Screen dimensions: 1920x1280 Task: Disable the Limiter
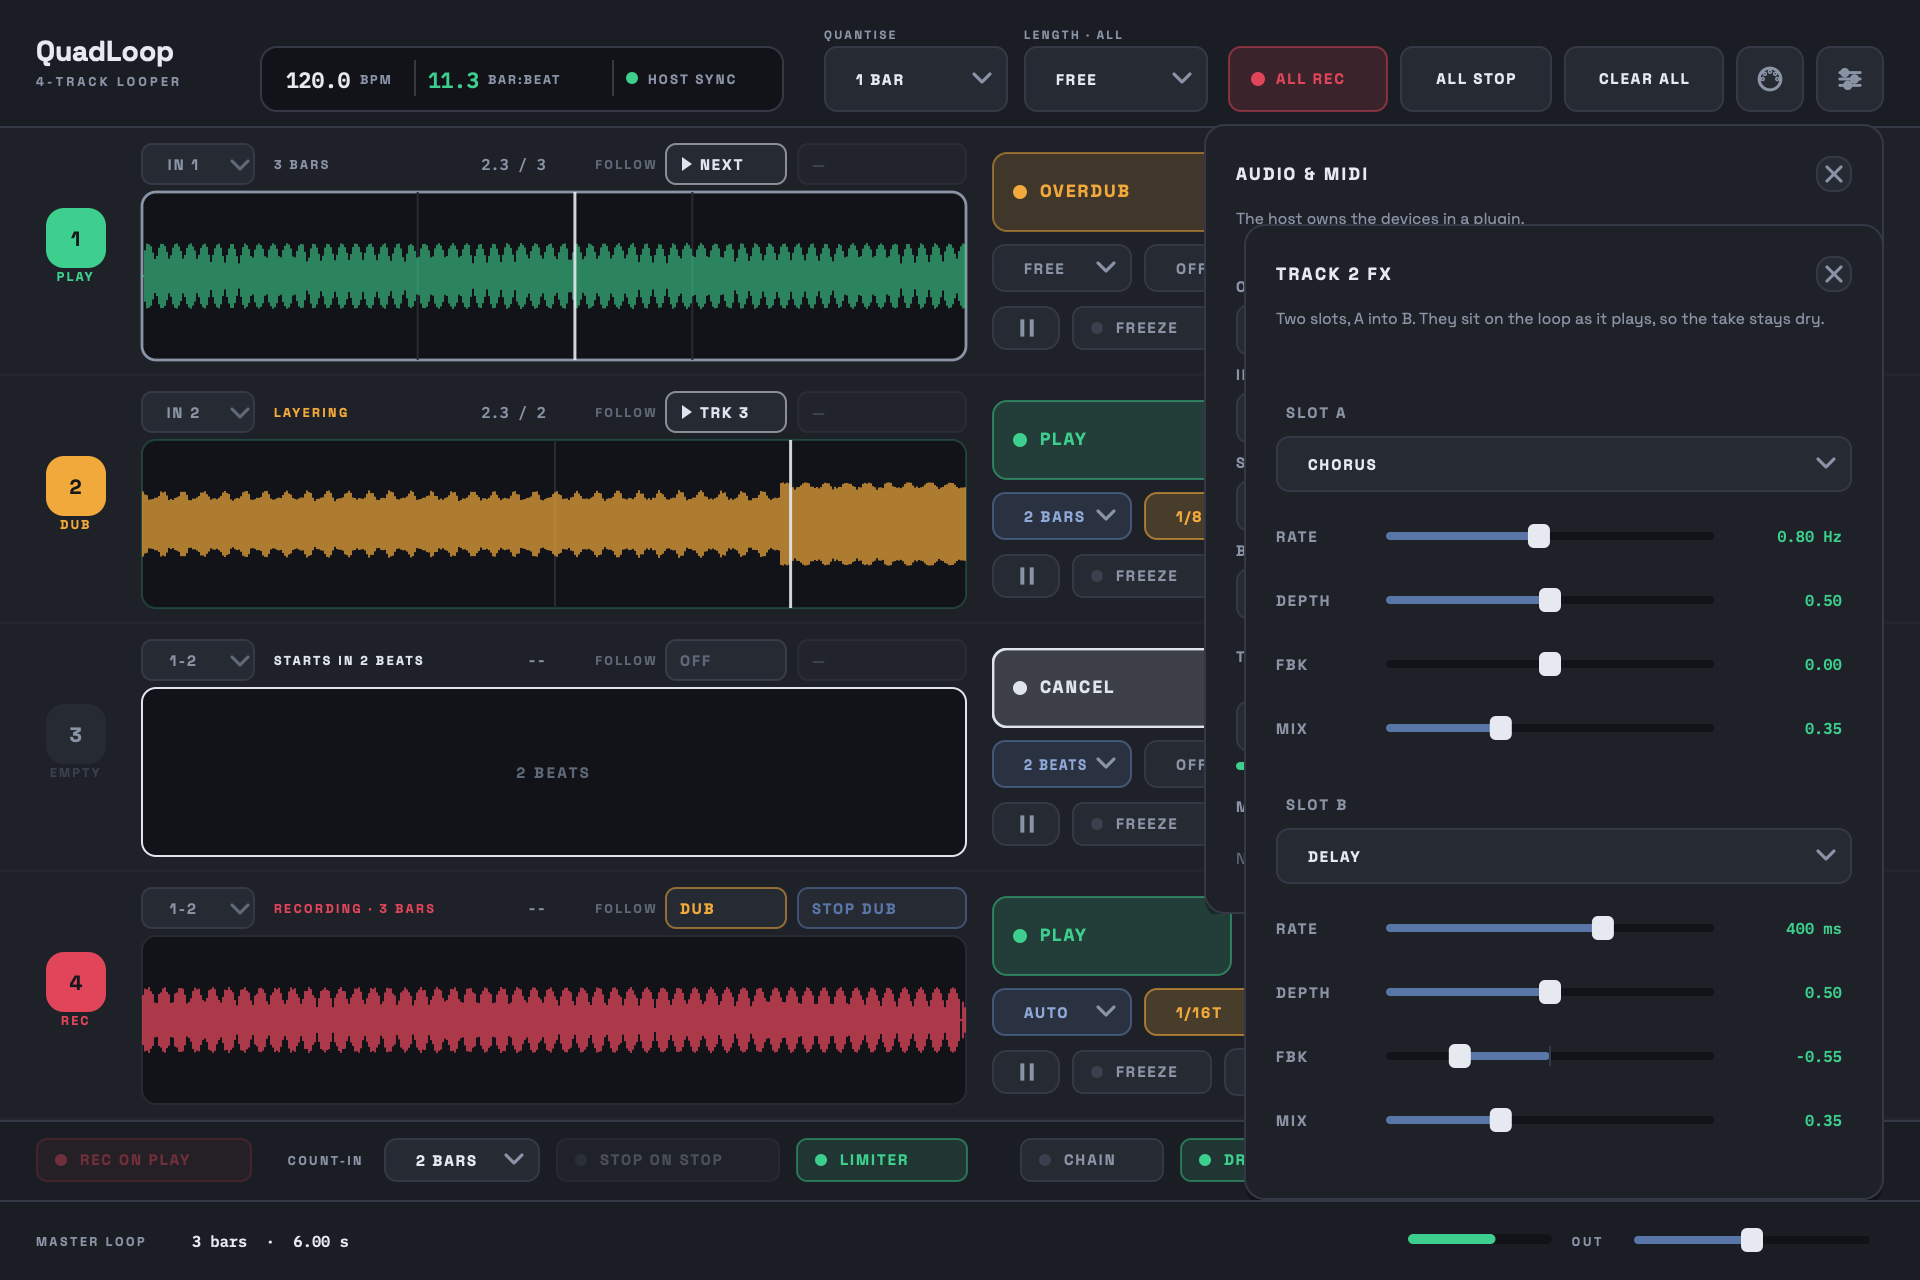881,1160
